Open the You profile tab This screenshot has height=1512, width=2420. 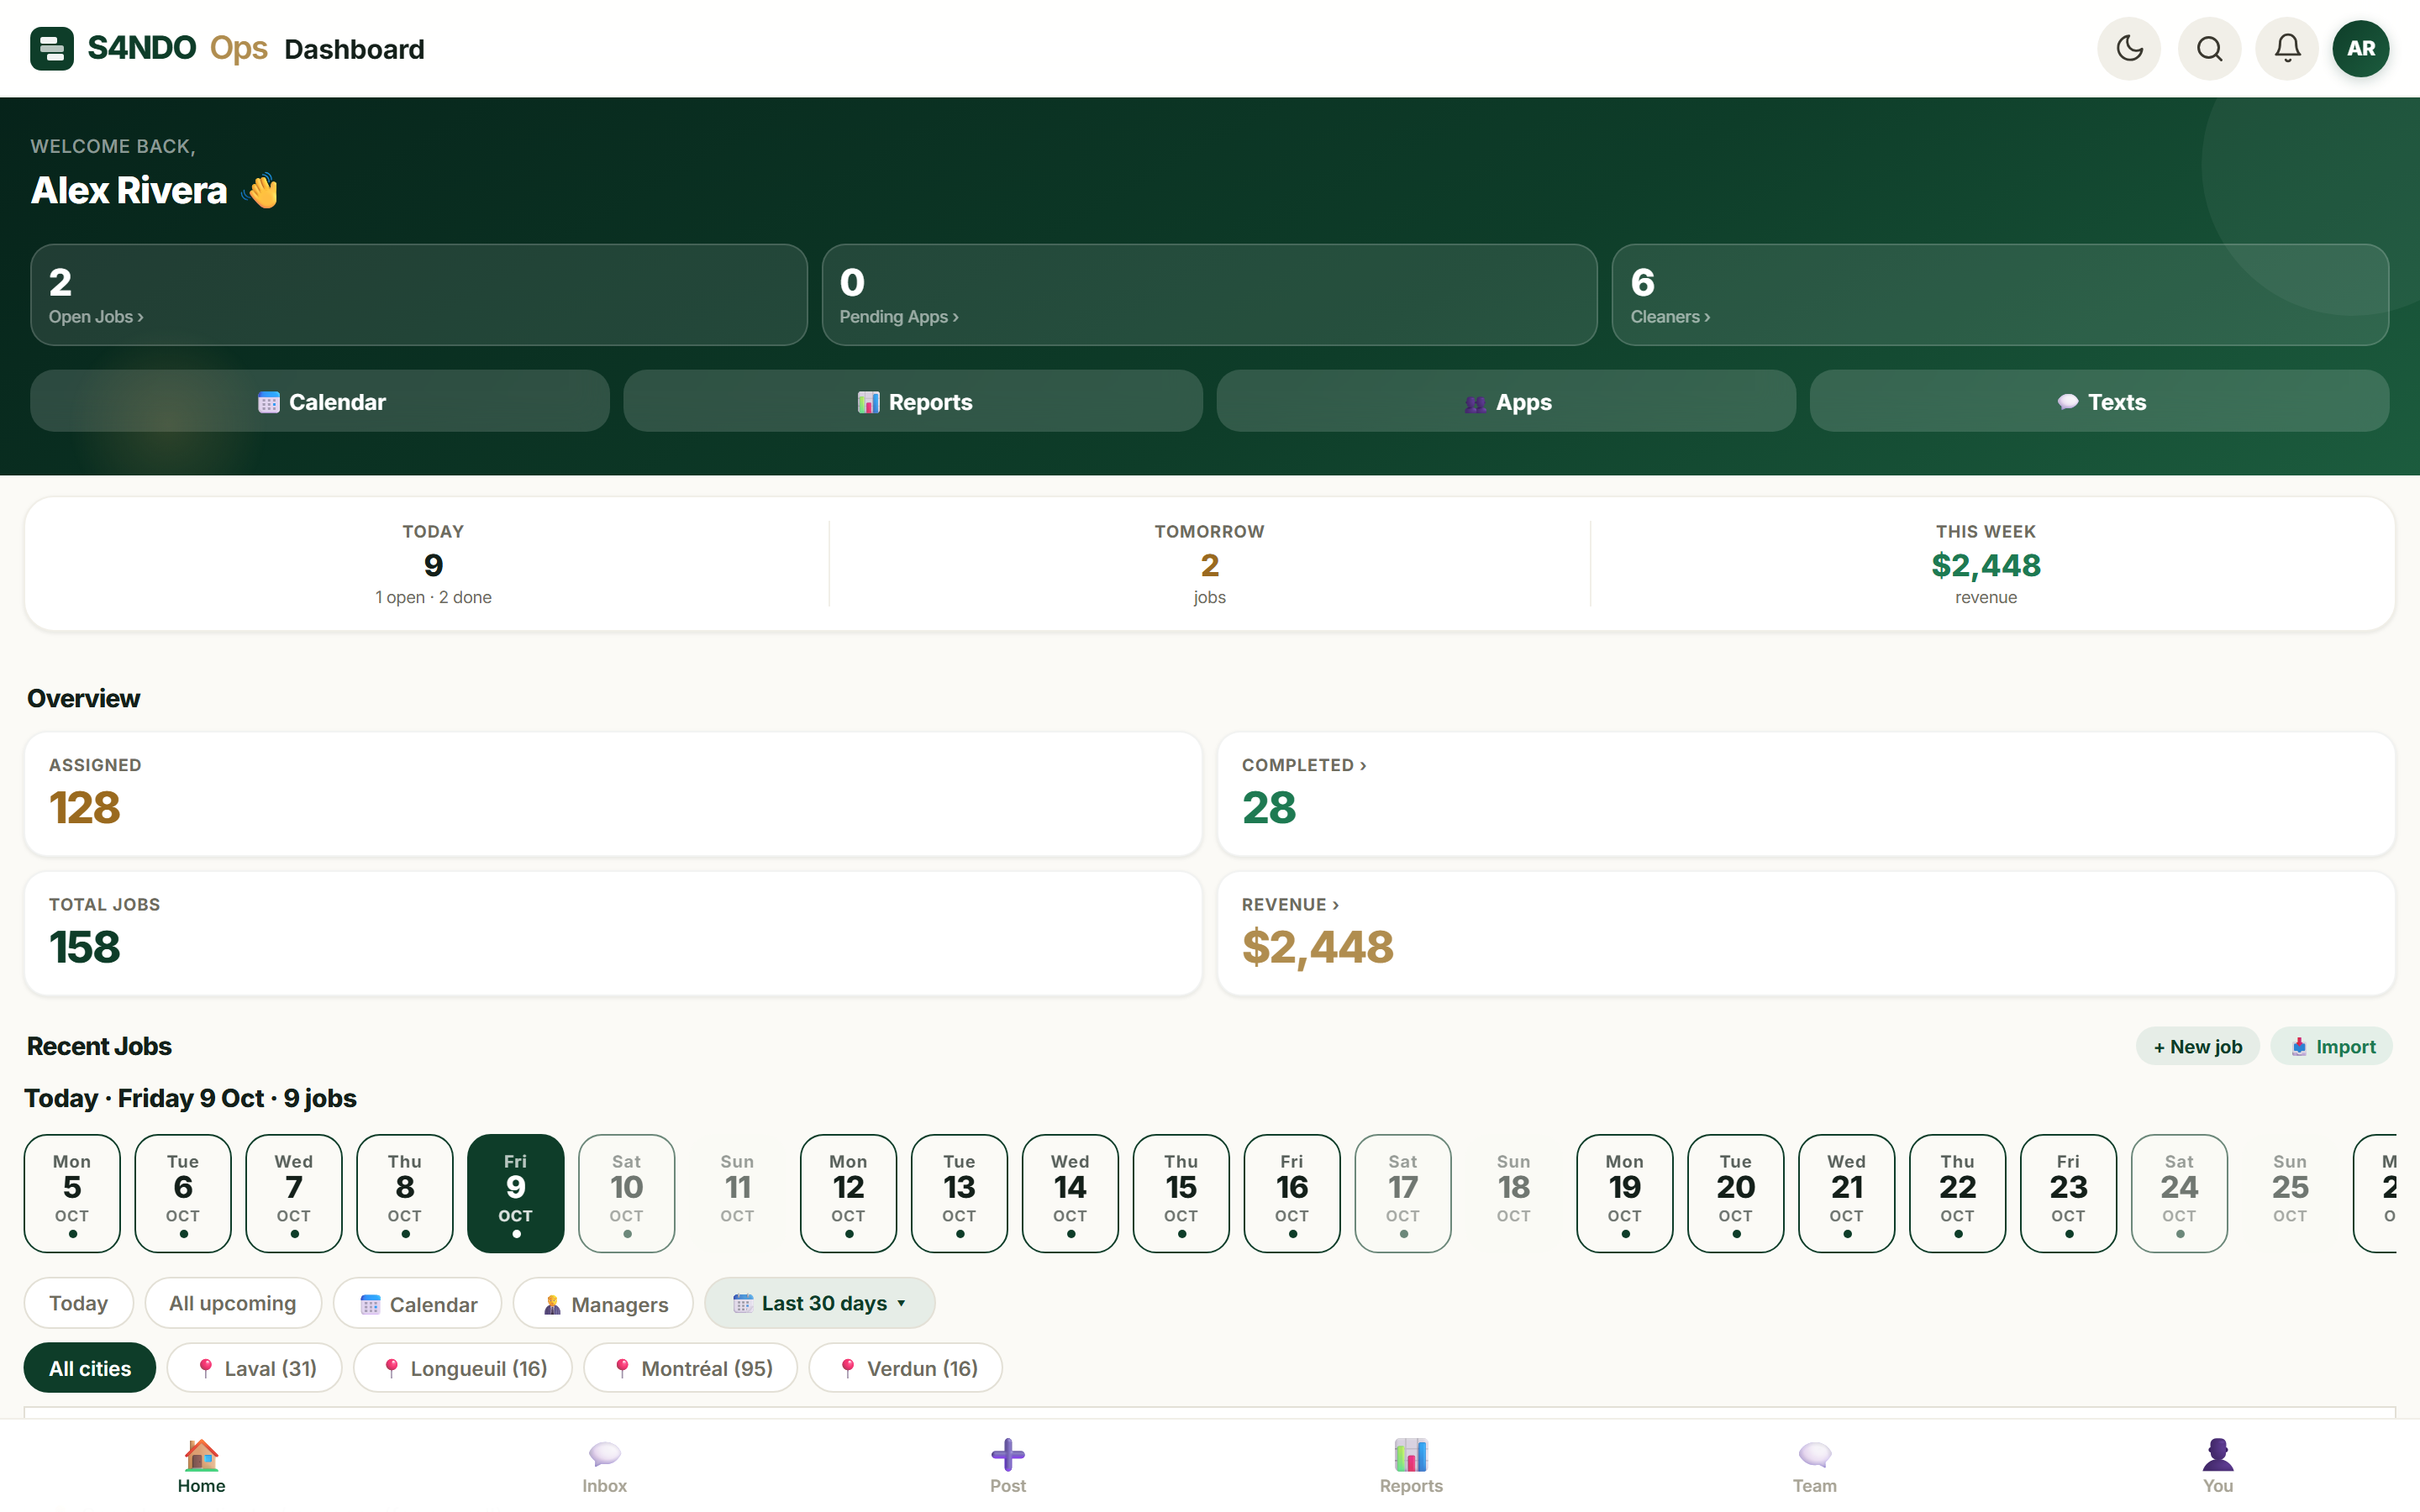pos(2218,1466)
